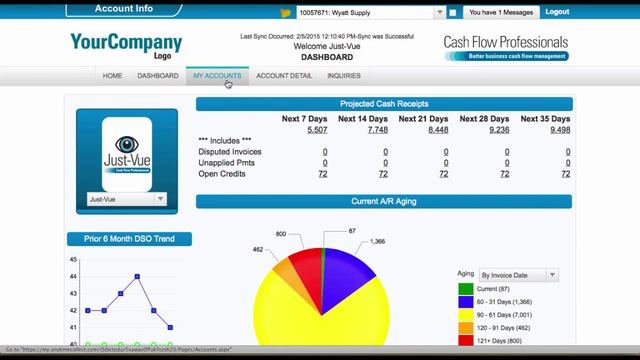Click Disputed Invoices 0 under Next 7 Days
Screen dimensions: 640x360
click(x=325, y=152)
